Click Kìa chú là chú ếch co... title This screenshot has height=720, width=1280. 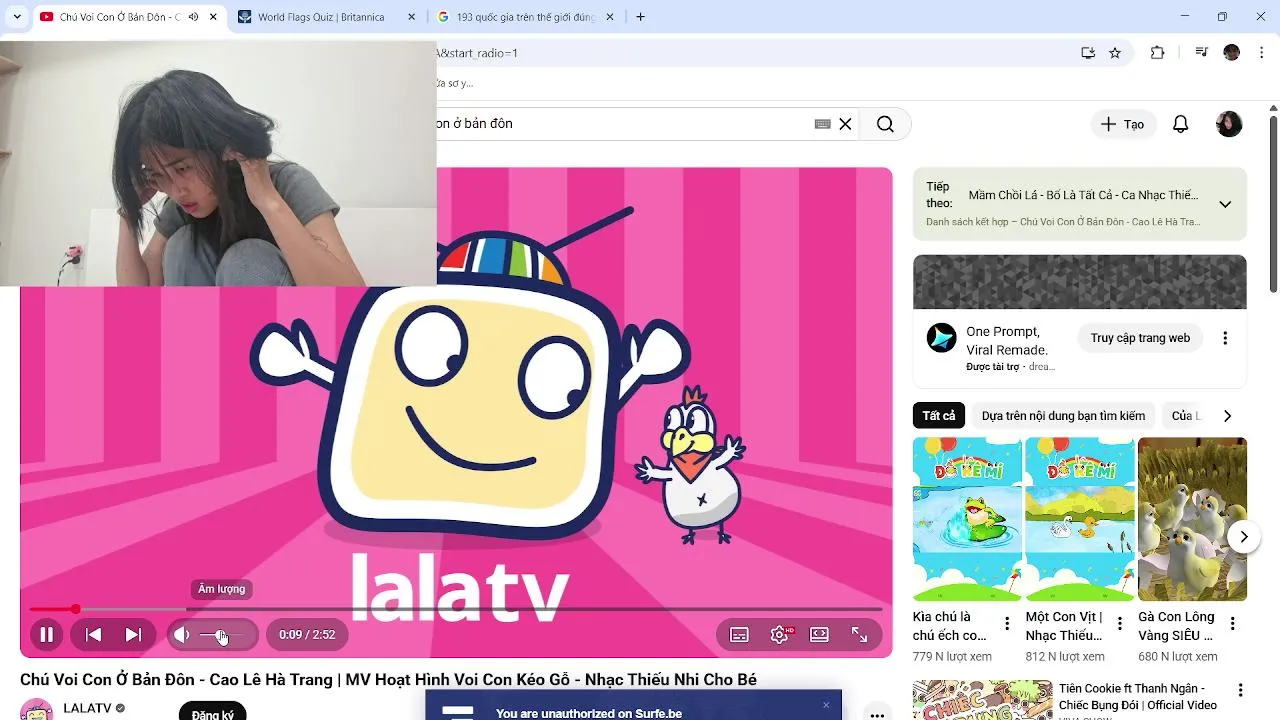(950, 626)
